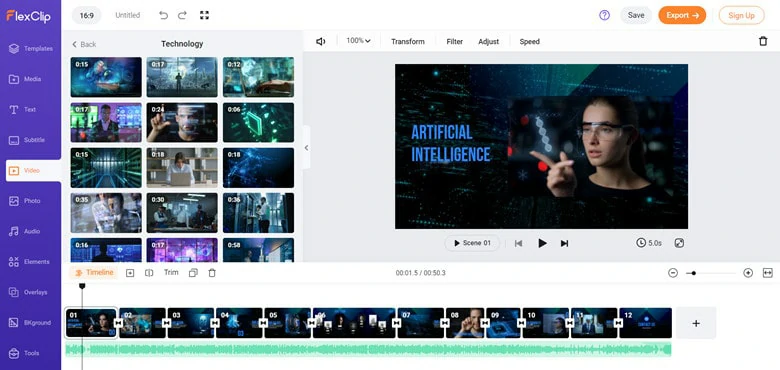Open the Filter option
Screen dimensions: 780x370
click(x=455, y=42)
